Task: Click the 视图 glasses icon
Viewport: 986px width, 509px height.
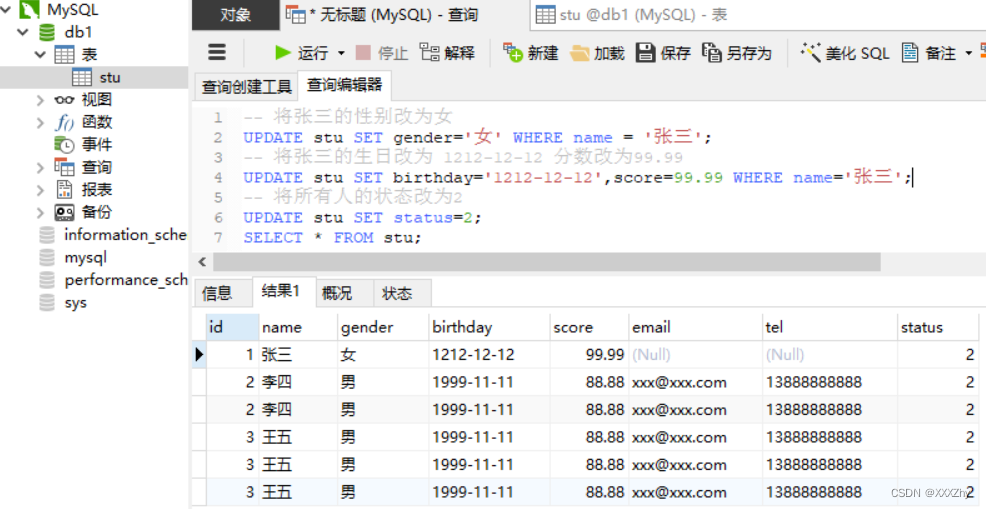Action: [x=64, y=100]
